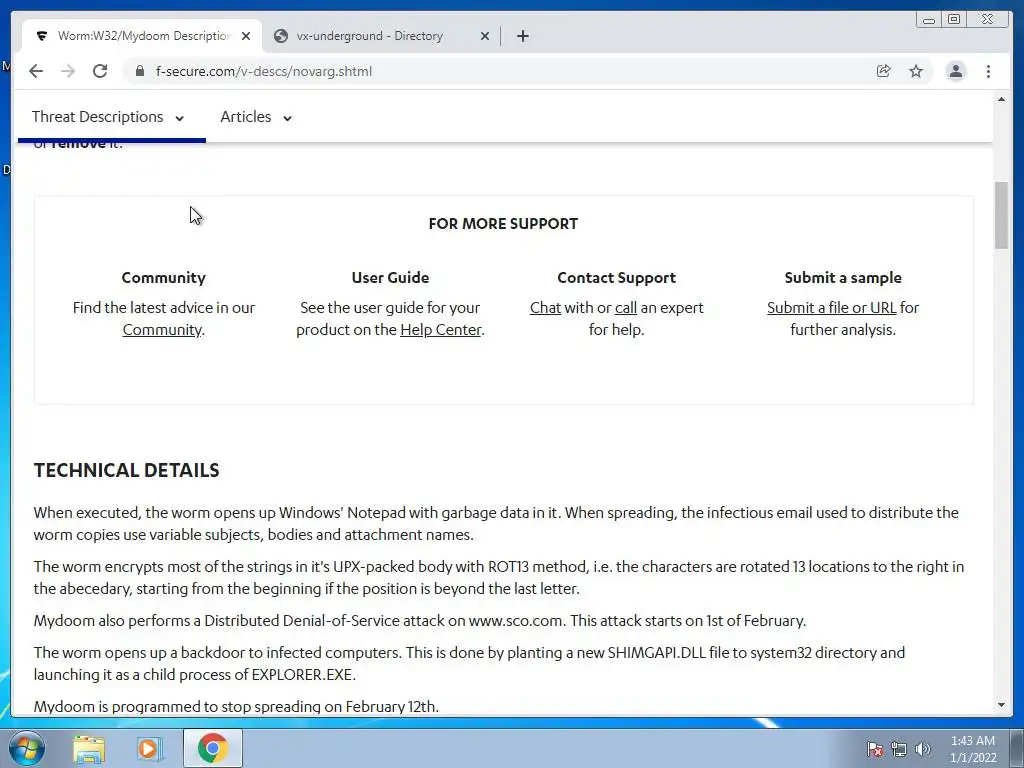Expand the Articles chevron
The height and width of the screenshot is (768, 1024).
pyautogui.click(x=287, y=118)
